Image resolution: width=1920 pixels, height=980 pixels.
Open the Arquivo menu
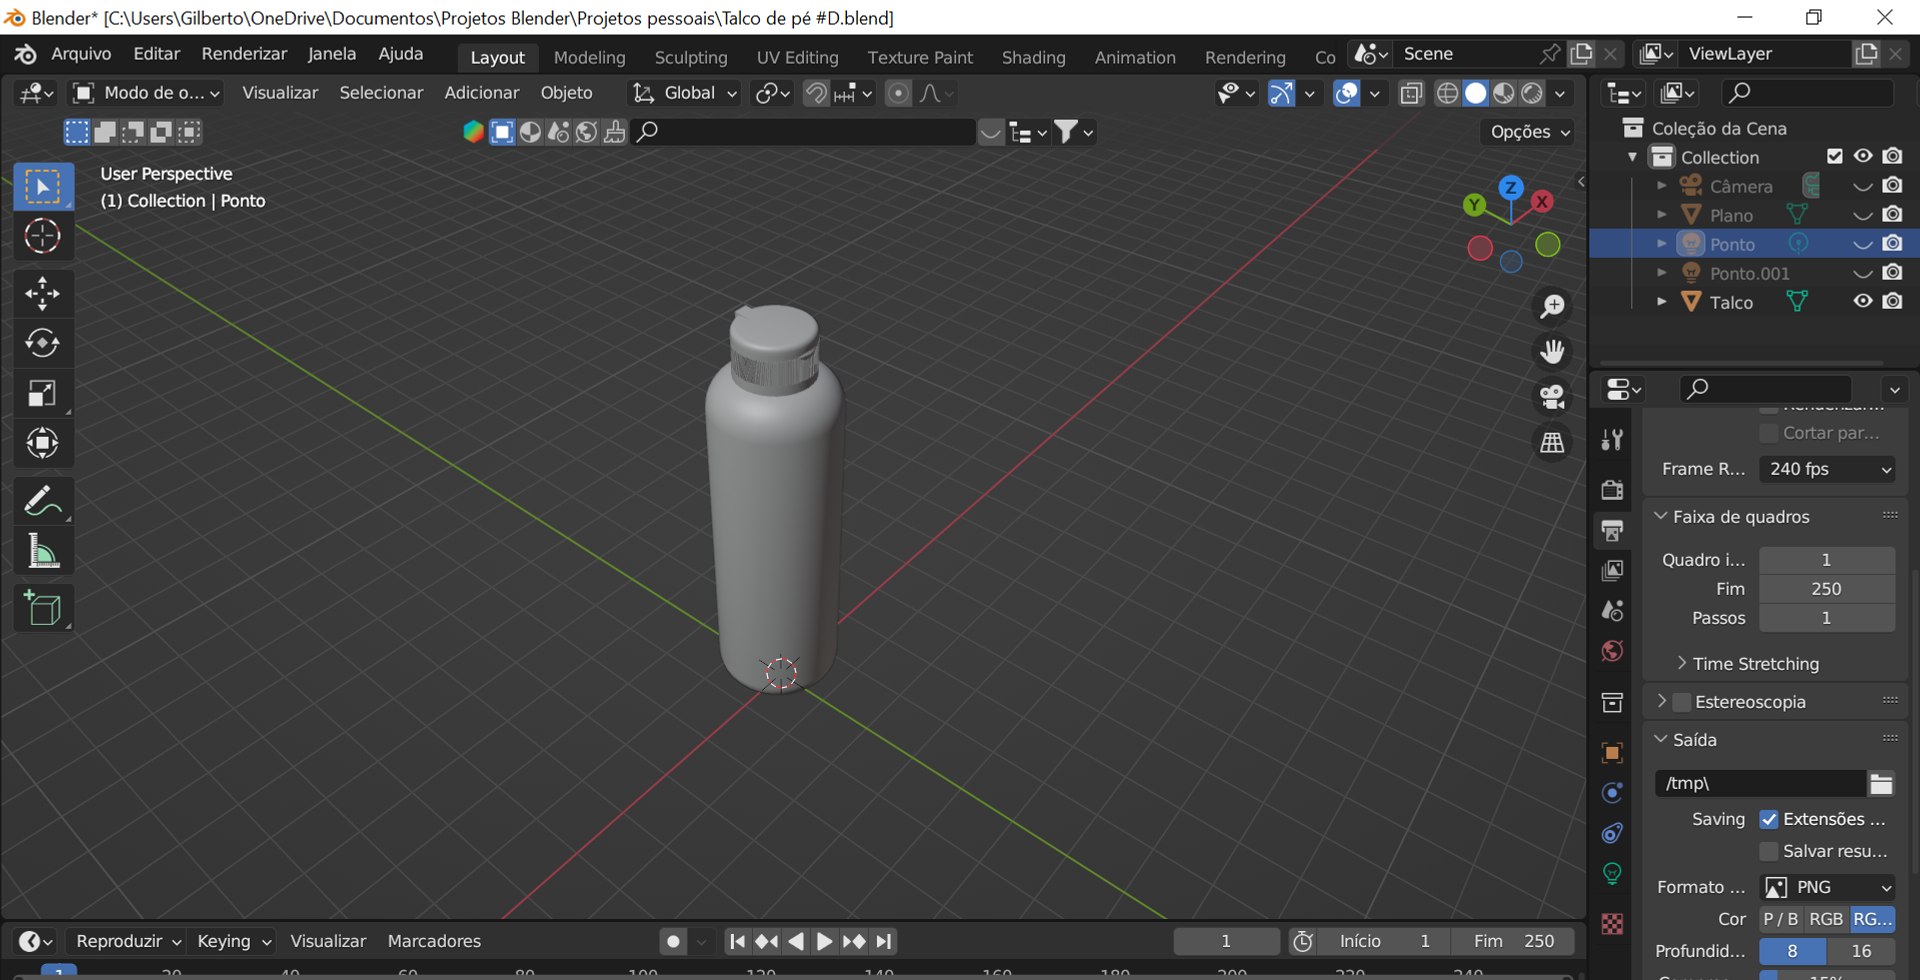tap(81, 54)
